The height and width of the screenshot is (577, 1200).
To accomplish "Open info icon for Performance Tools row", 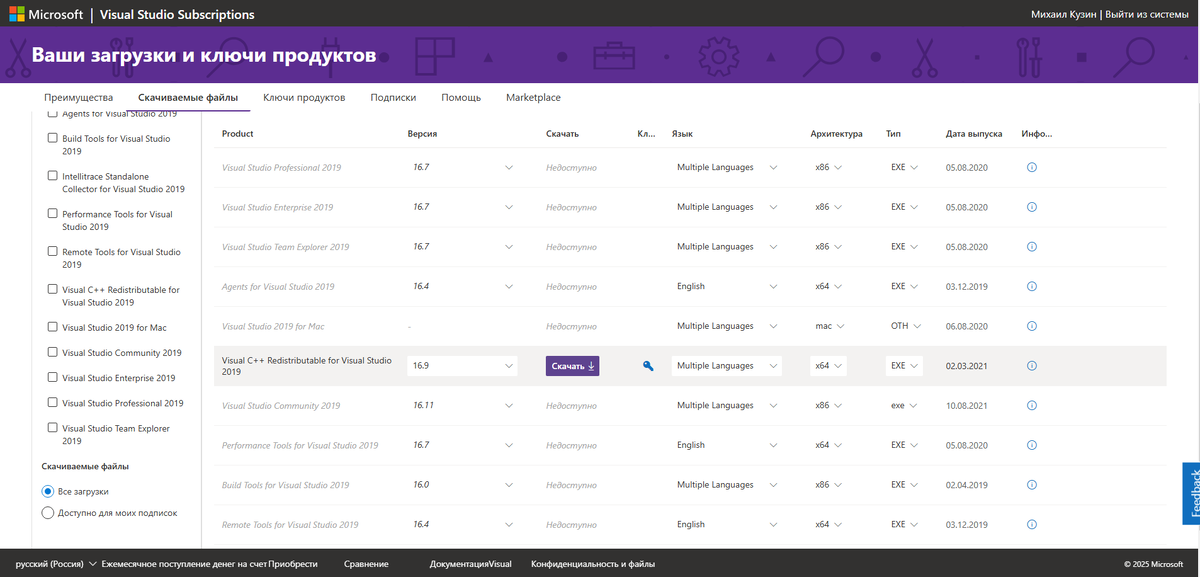I will (1032, 445).
